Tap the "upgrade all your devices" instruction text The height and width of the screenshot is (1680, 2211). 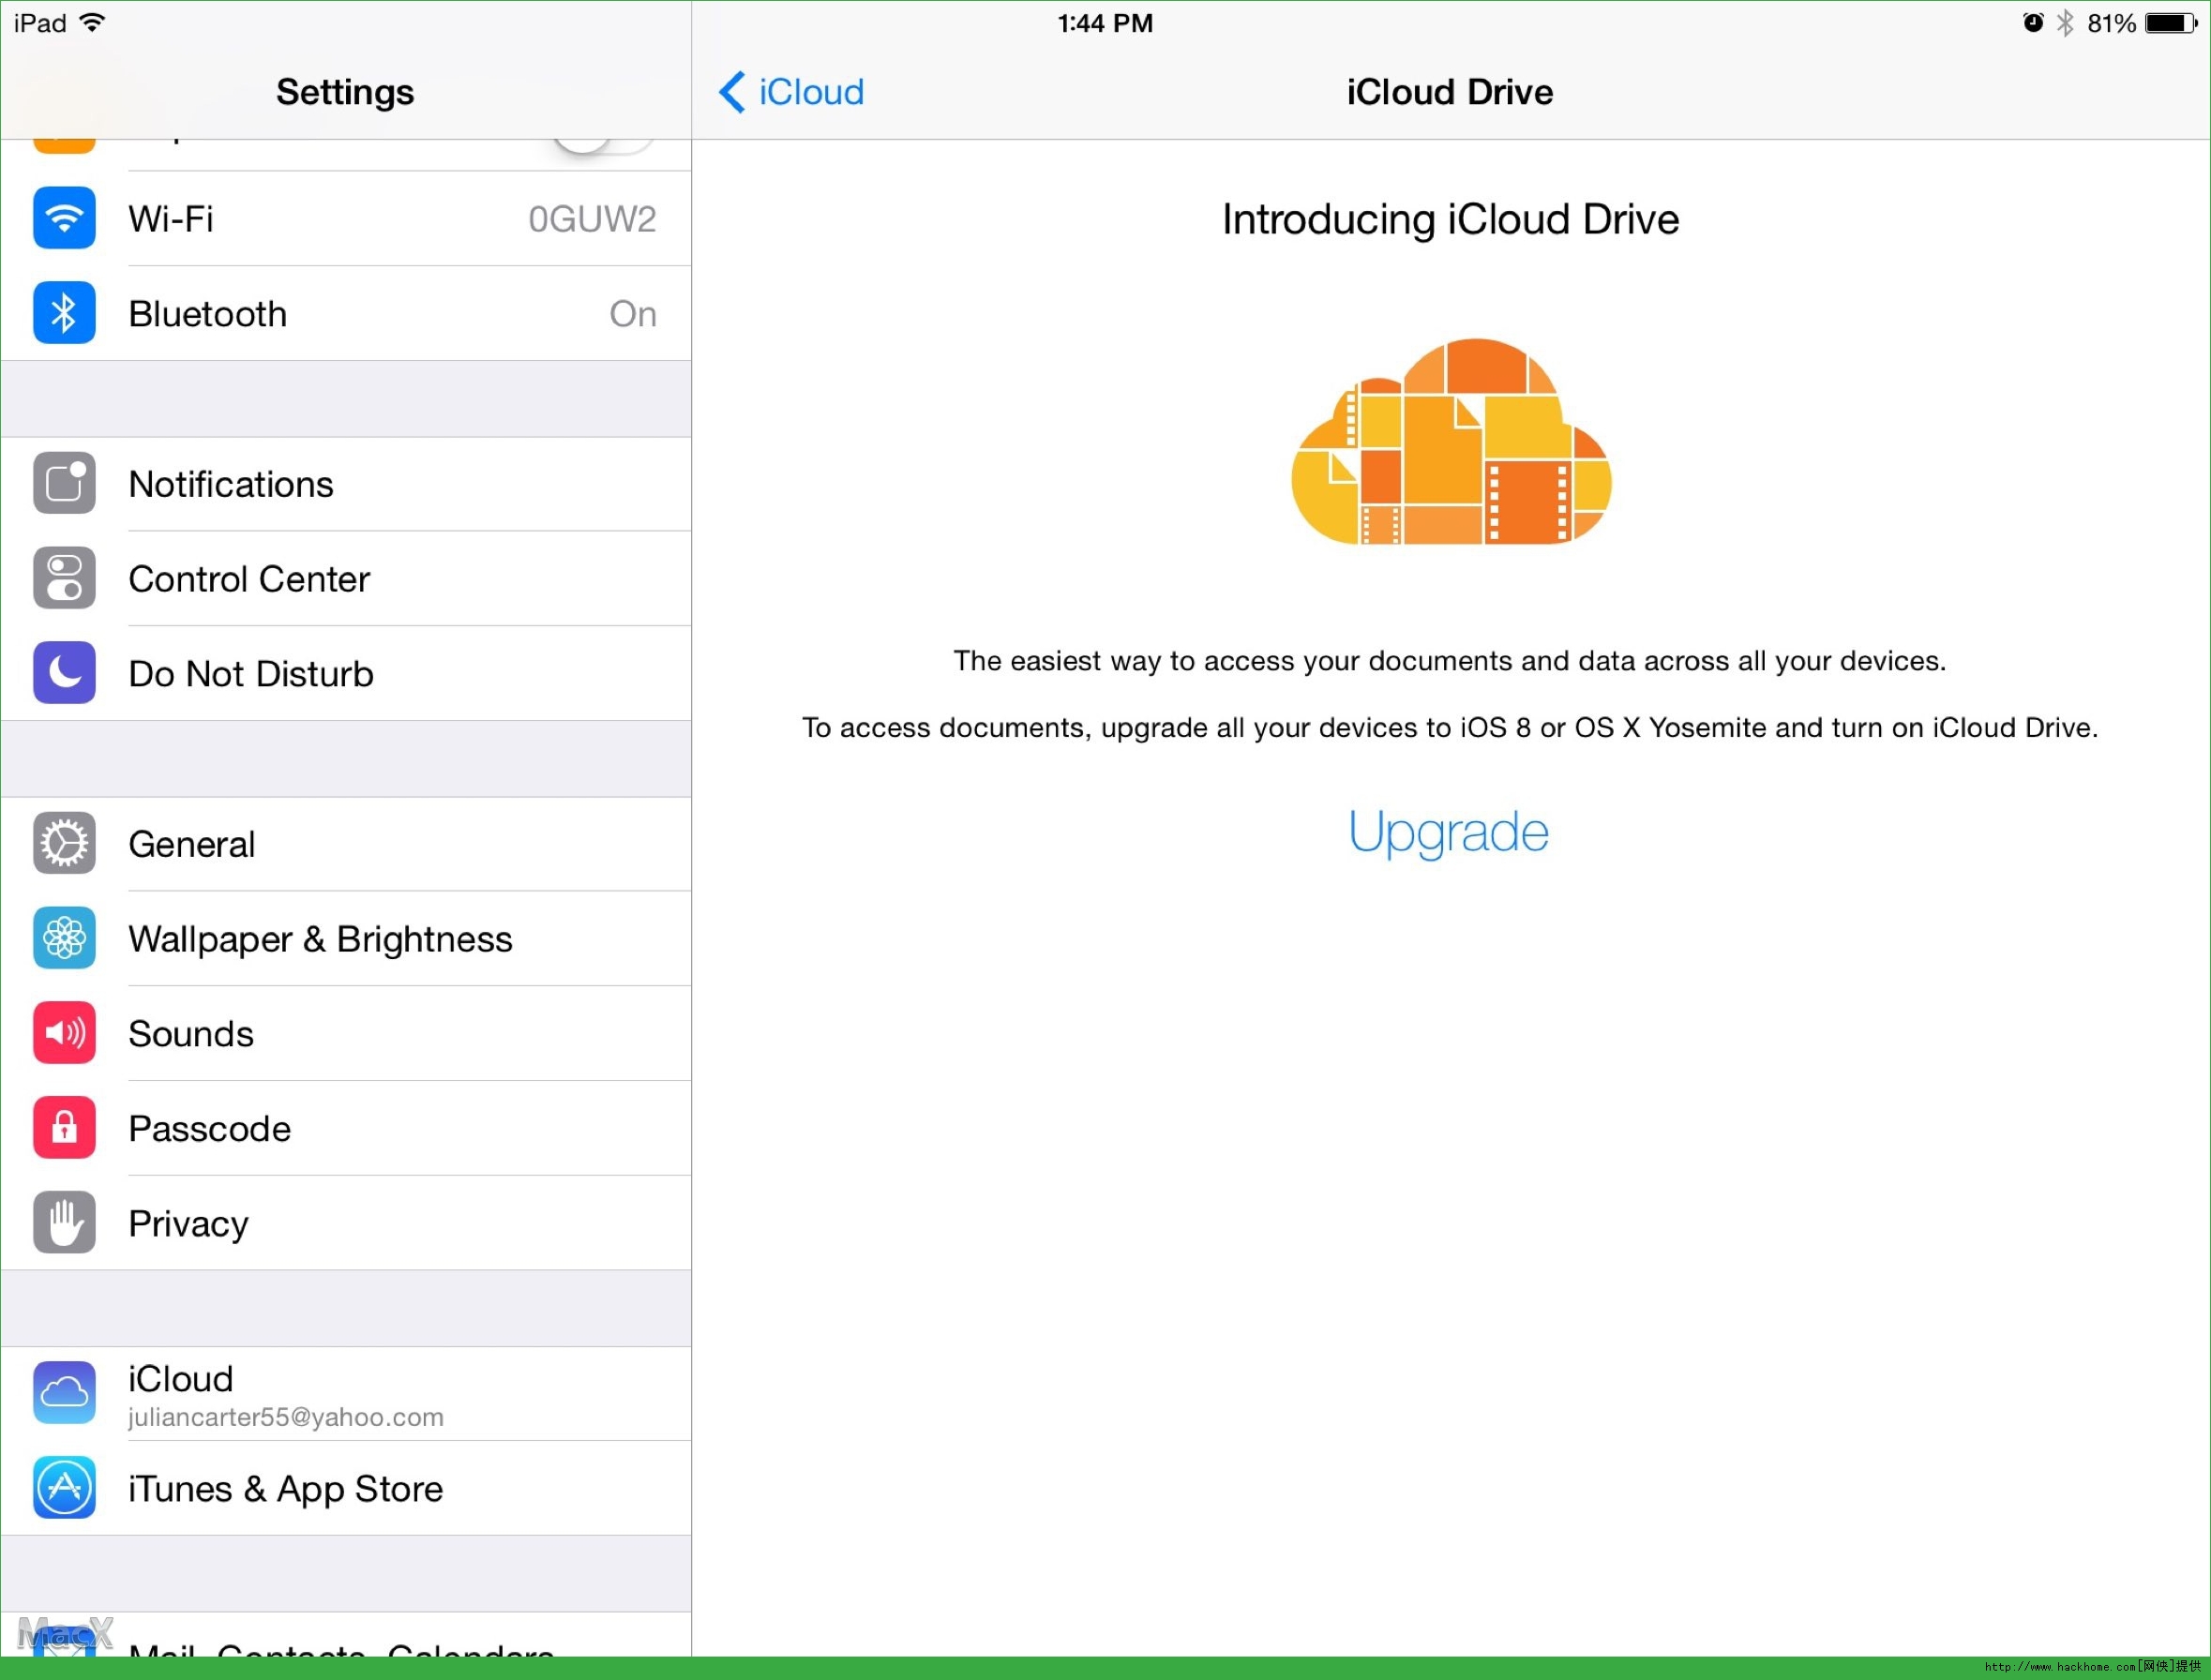pyautogui.click(x=1450, y=728)
